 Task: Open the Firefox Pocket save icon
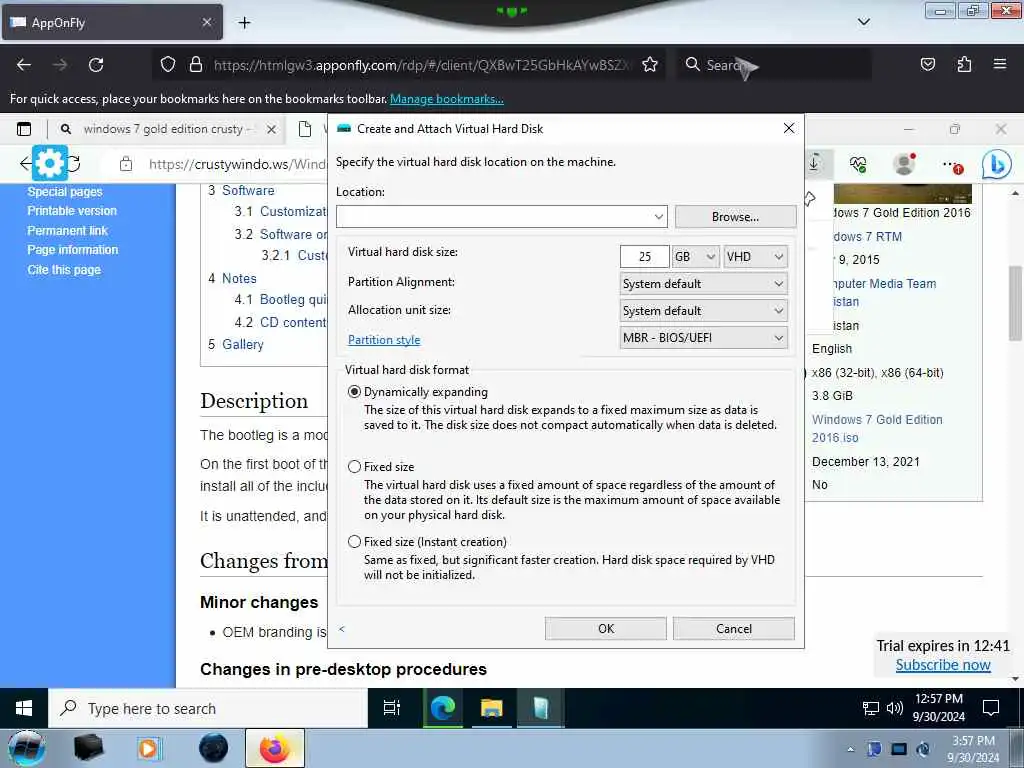[928, 64]
